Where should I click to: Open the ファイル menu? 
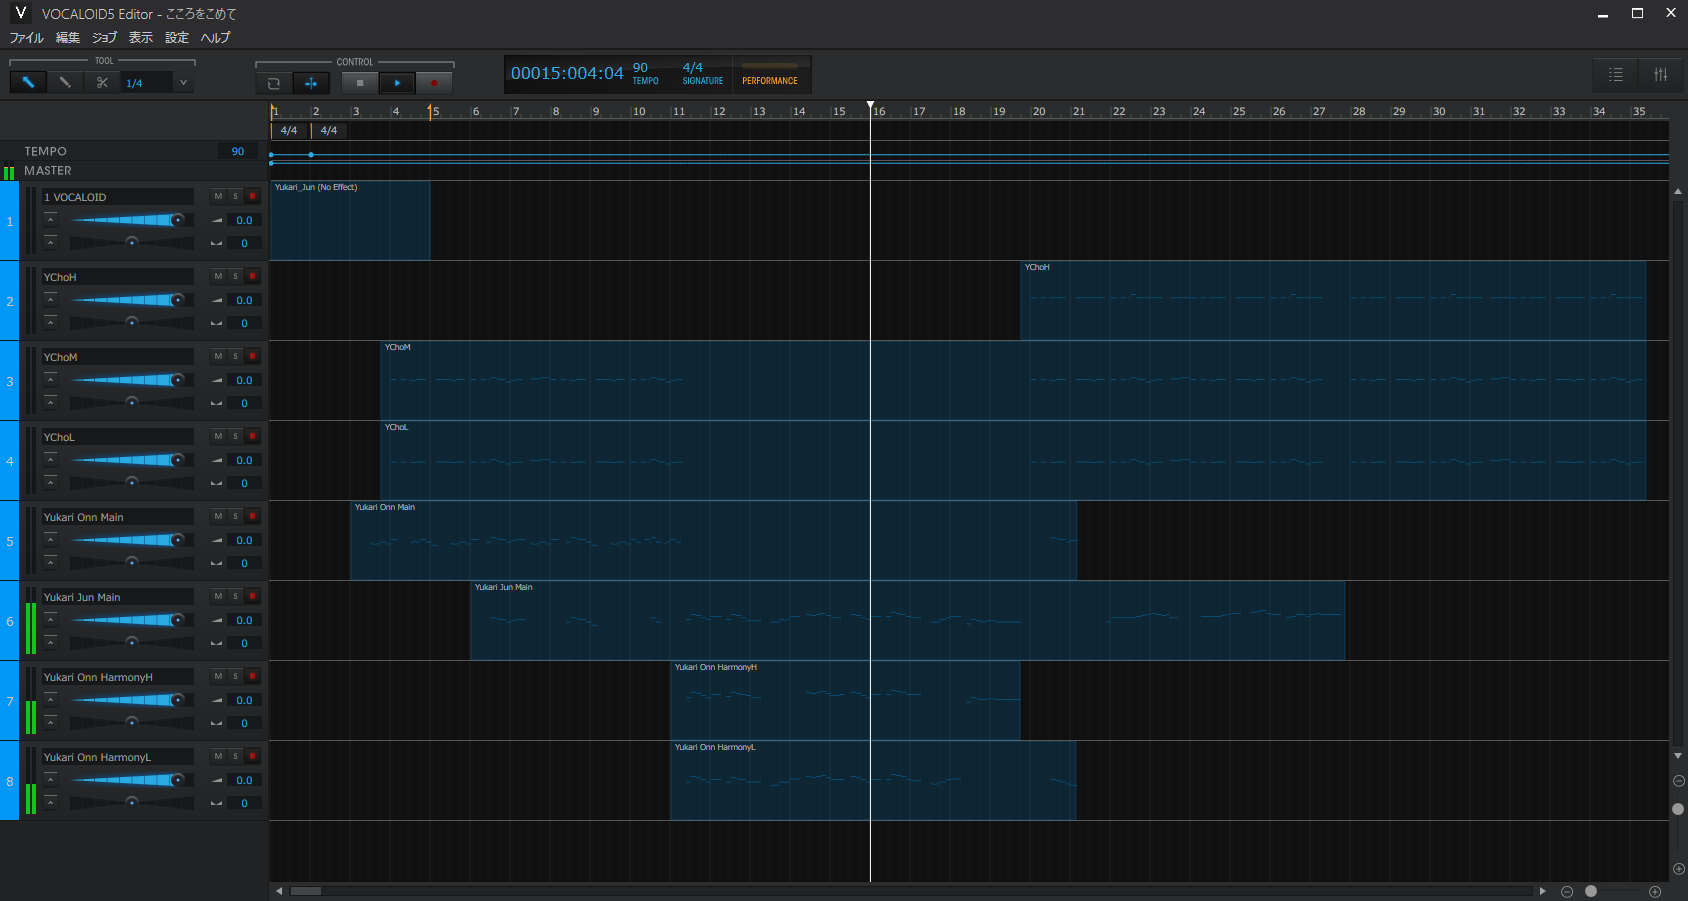[x=27, y=38]
